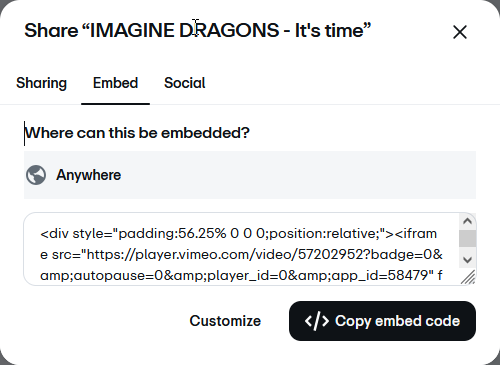Switch to the Social tab
500x365 pixels.
185,83
